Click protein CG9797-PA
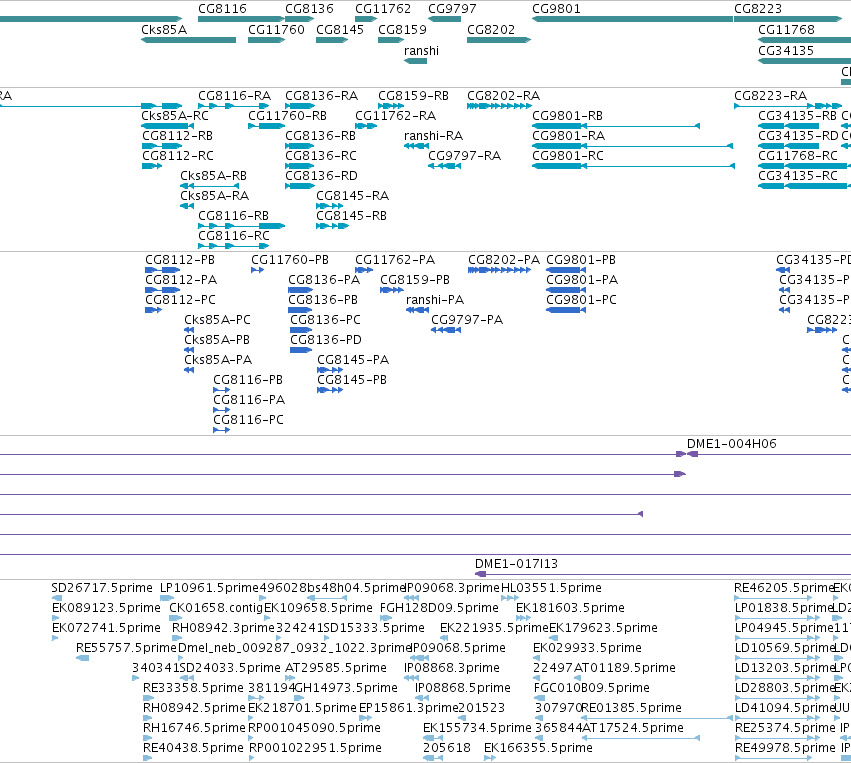Viewport: 851px width, 763px height. (467, 320)
